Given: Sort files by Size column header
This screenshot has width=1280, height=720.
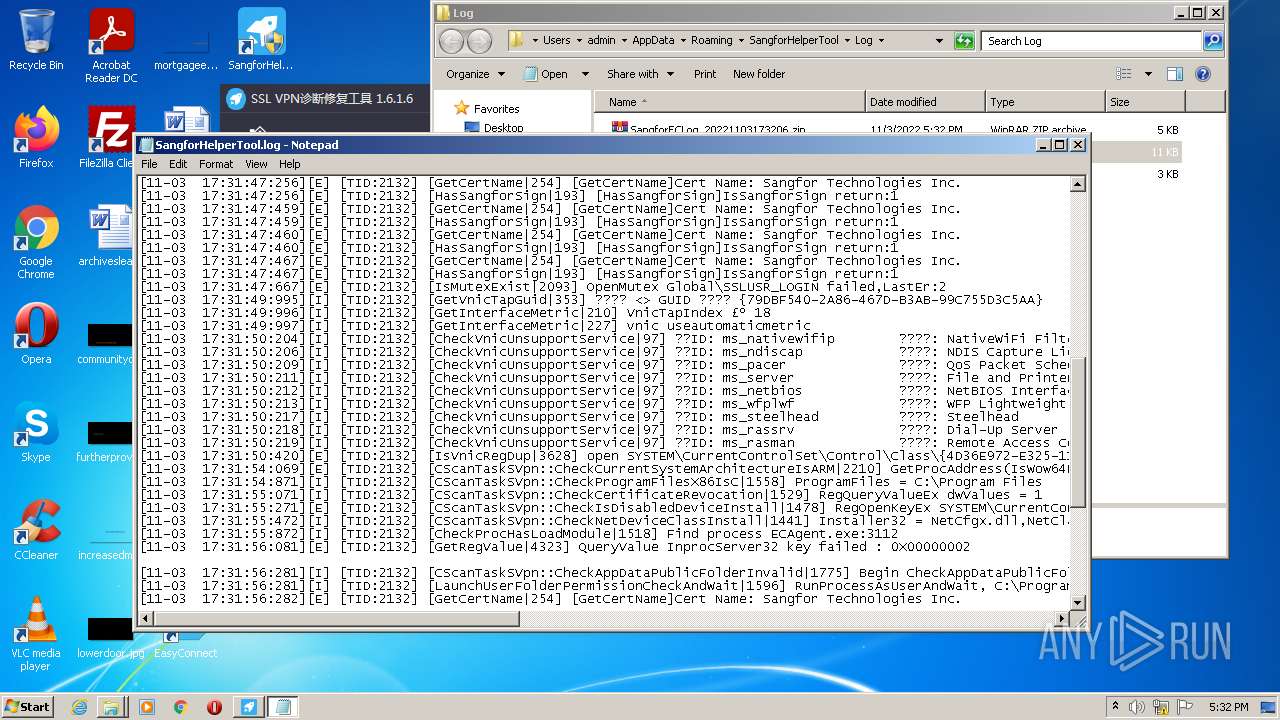Looking at the screenshot, I should (x=1145, y=102).
